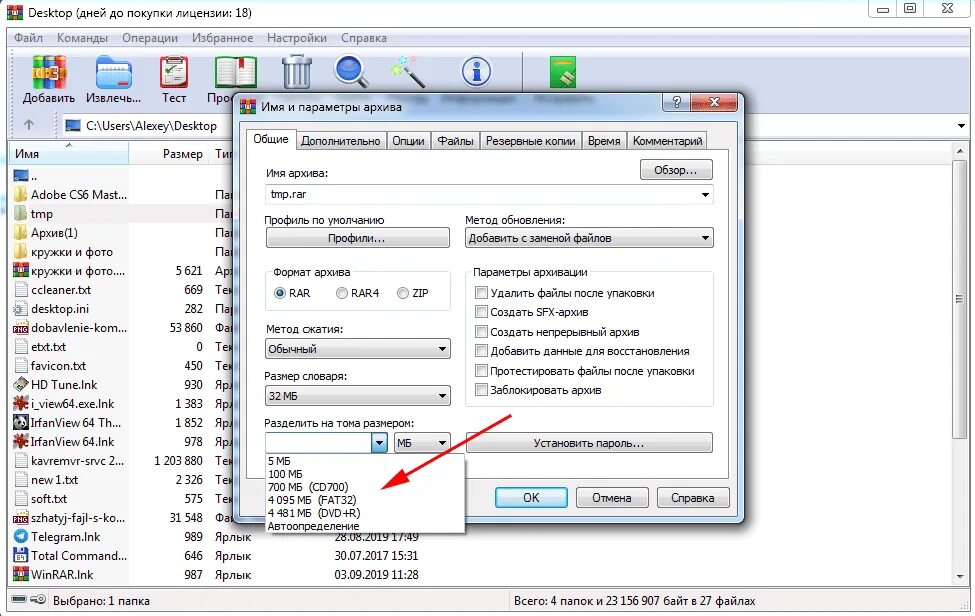Choose 4 095 МБ (FAT32) volume size
The image size is (975, 616).
coord(312,500)
